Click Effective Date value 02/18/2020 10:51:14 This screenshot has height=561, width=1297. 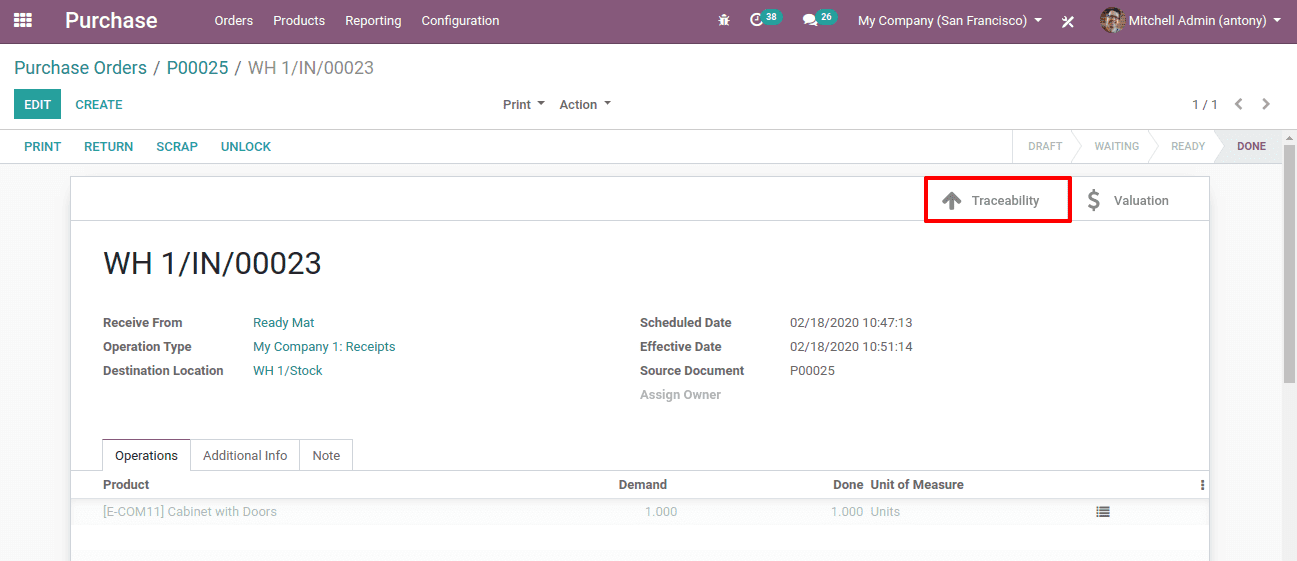851,347
